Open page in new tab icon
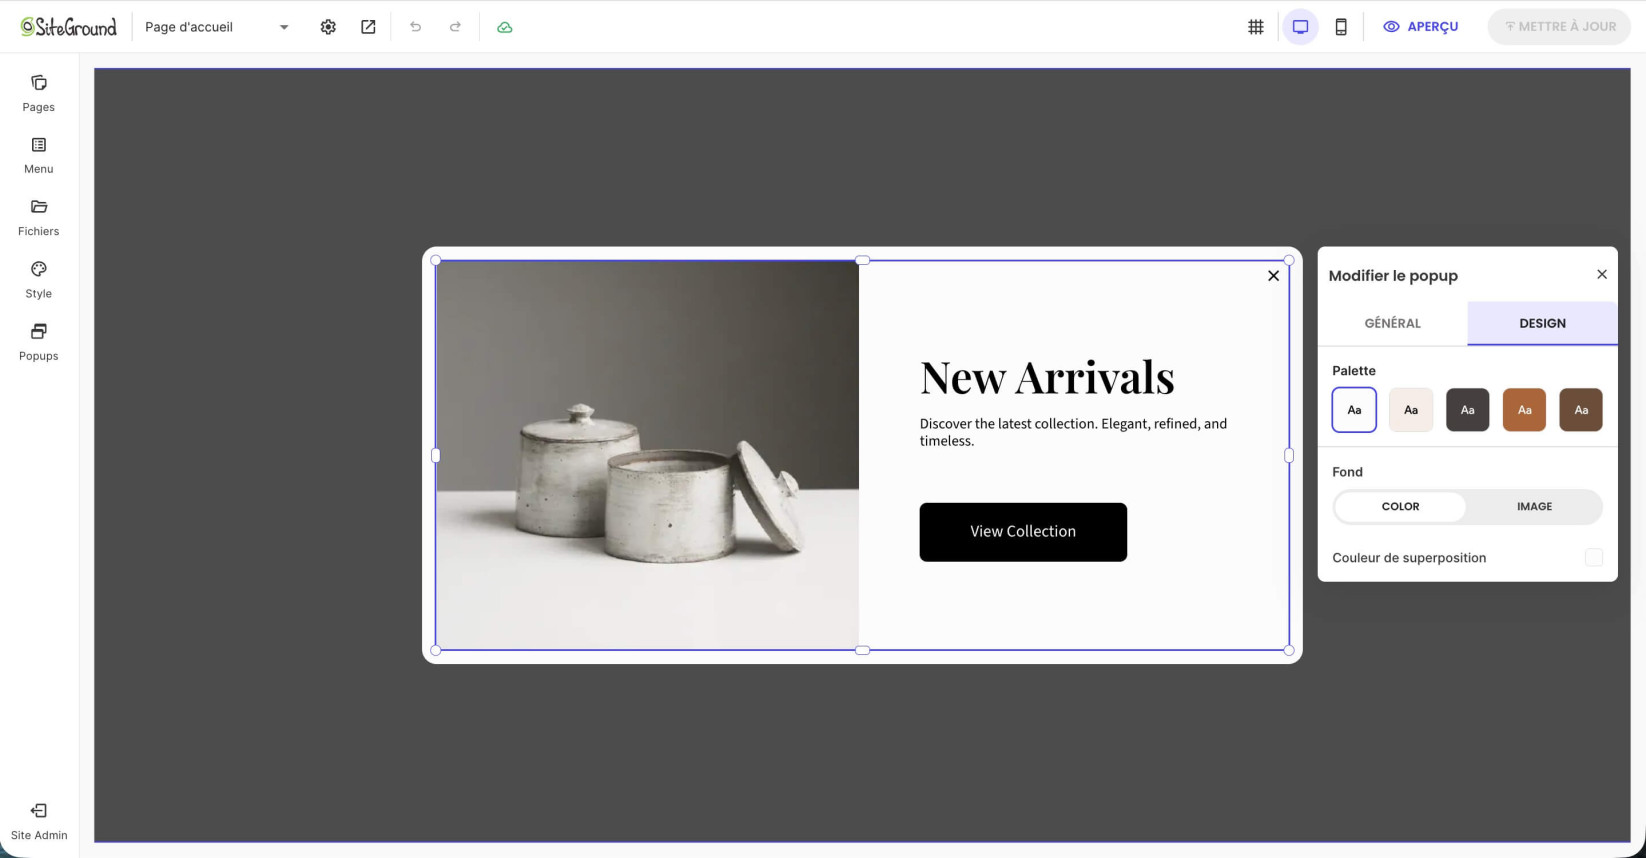The width and height of the screenshot is (1646, 858). coord(368,27)
